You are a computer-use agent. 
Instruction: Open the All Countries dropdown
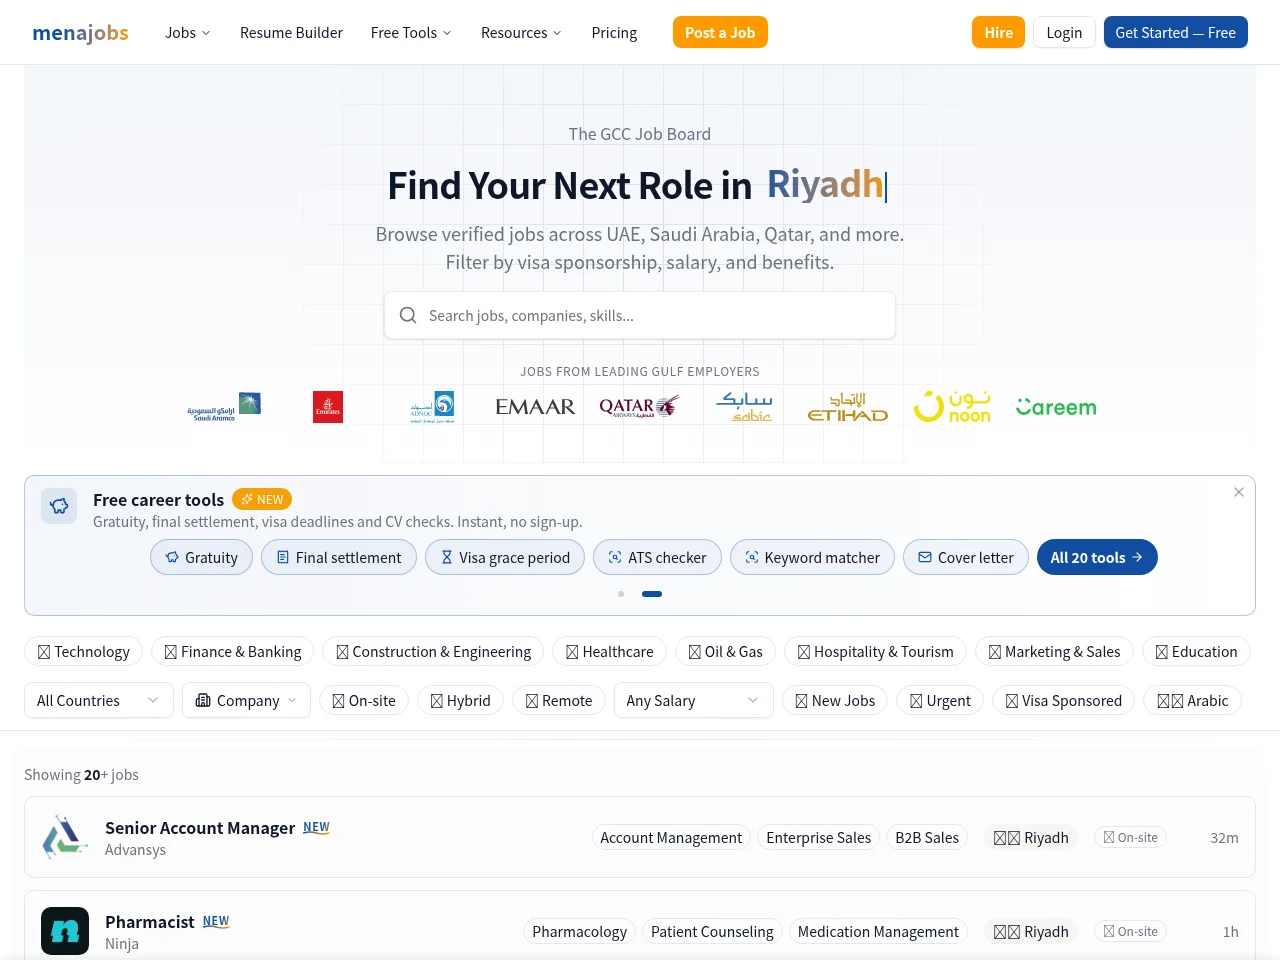coord(99,700)
